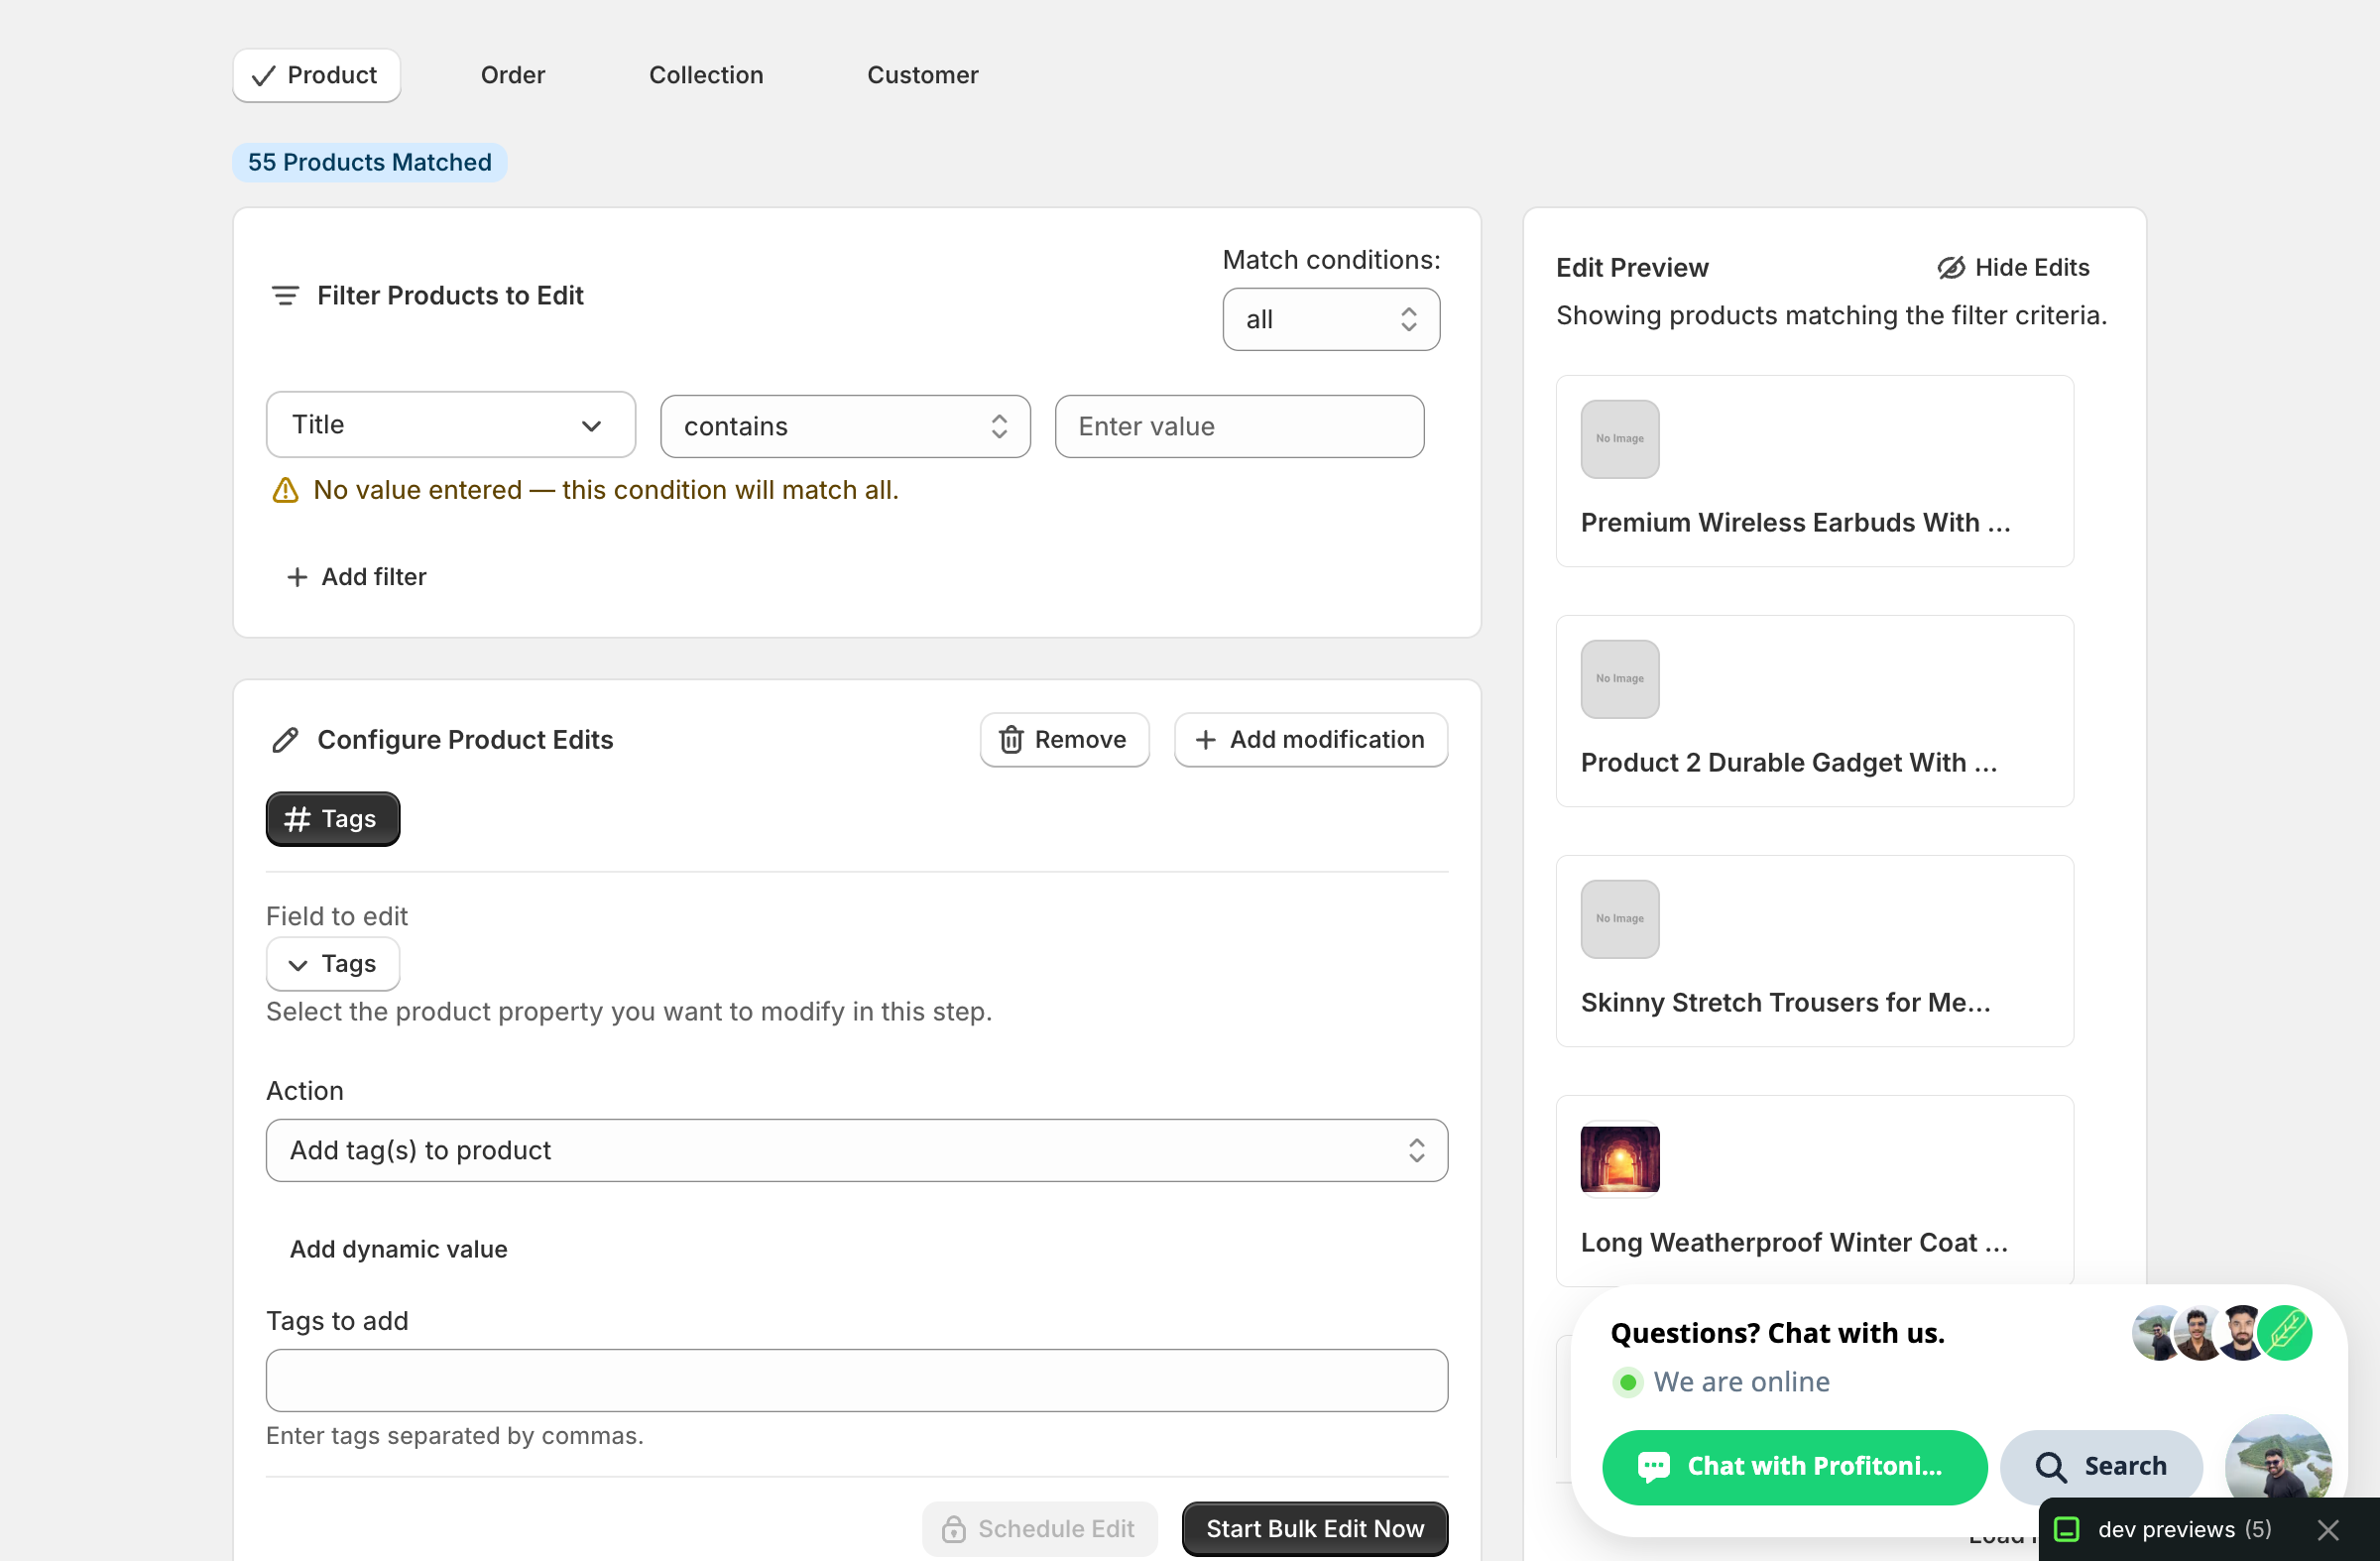Click the filter lines icon beside Filter Products
Image resolution: width=2380 pixels, height=1561 pixels.
click(285, 296)
